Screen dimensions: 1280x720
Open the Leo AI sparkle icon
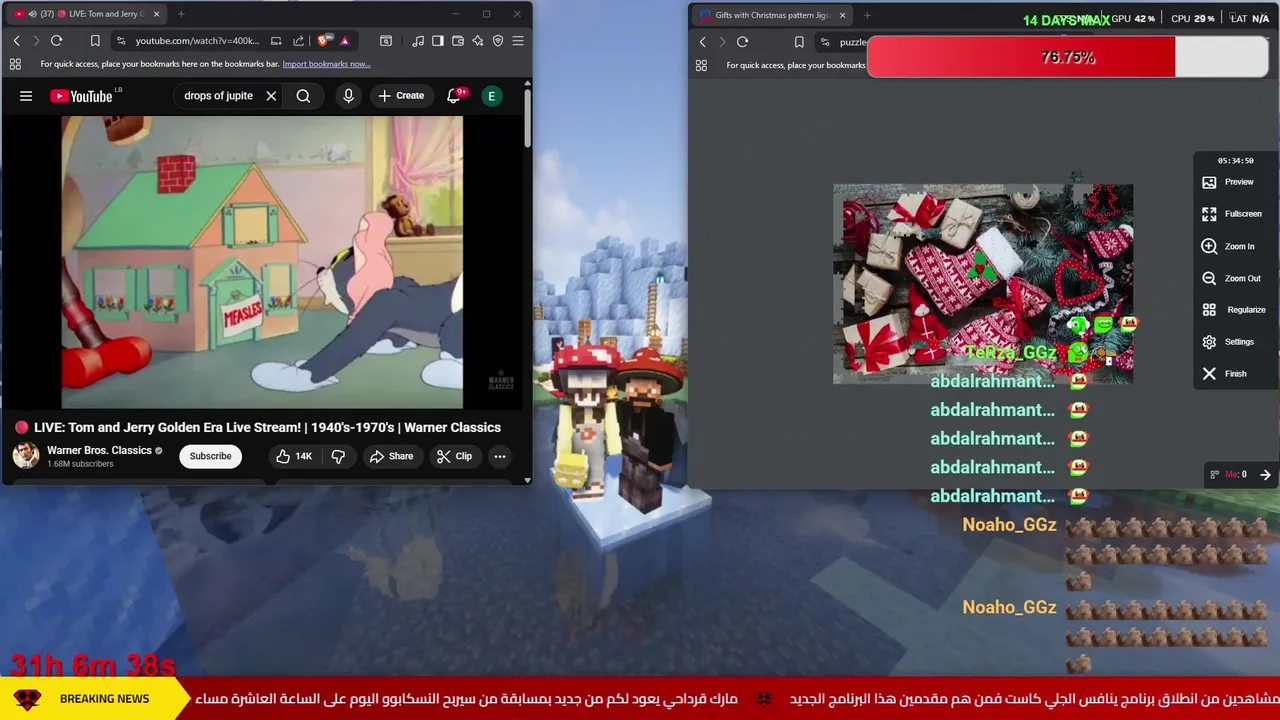(478, 41)
